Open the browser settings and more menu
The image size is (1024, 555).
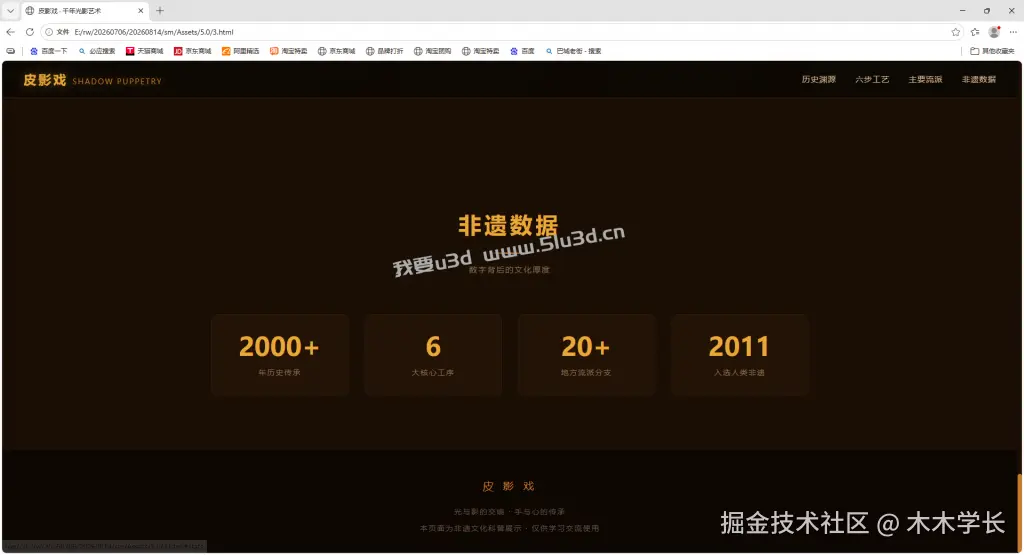tap(1013, 32)
